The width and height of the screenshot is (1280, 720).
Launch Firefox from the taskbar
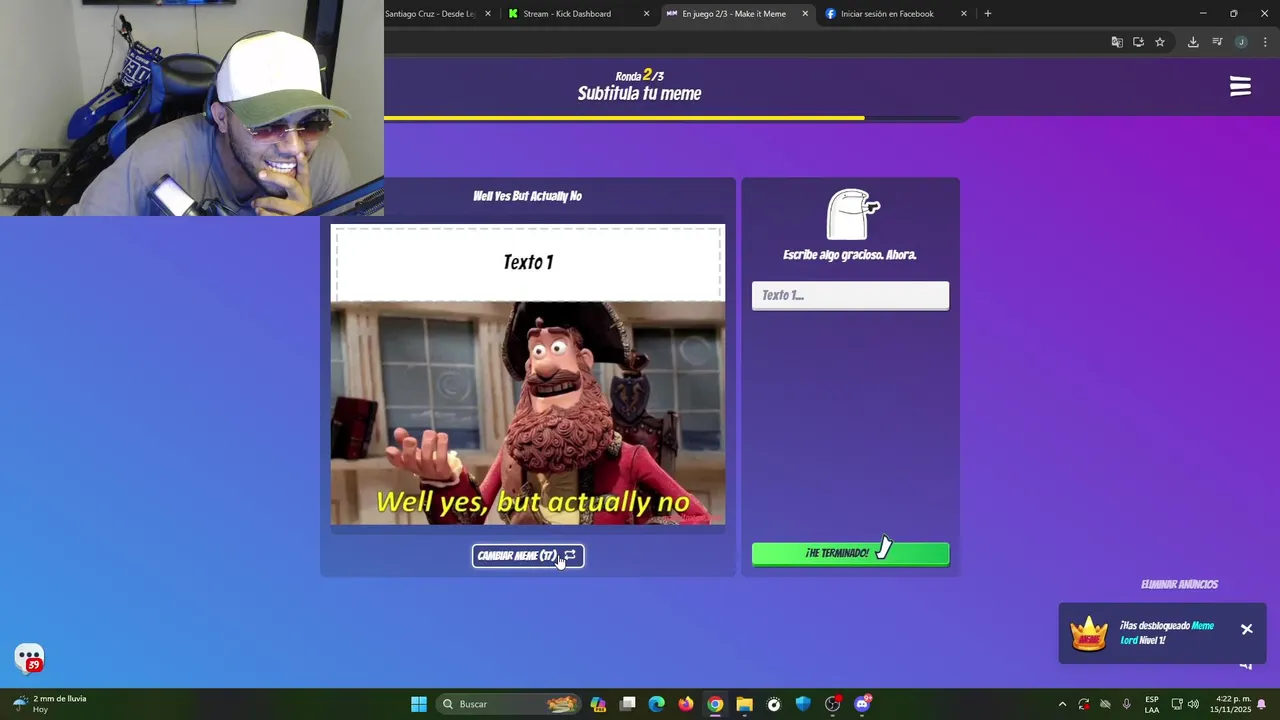click(685, 704)
